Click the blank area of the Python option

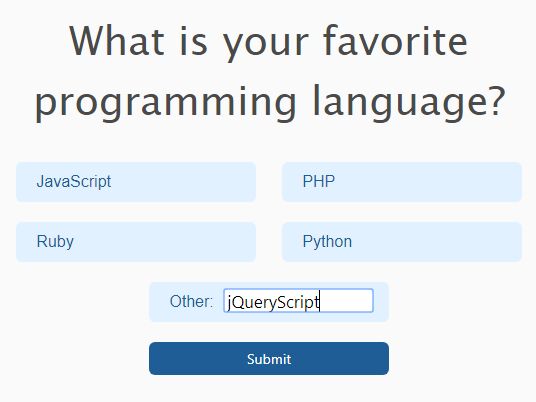click(436, 242)
